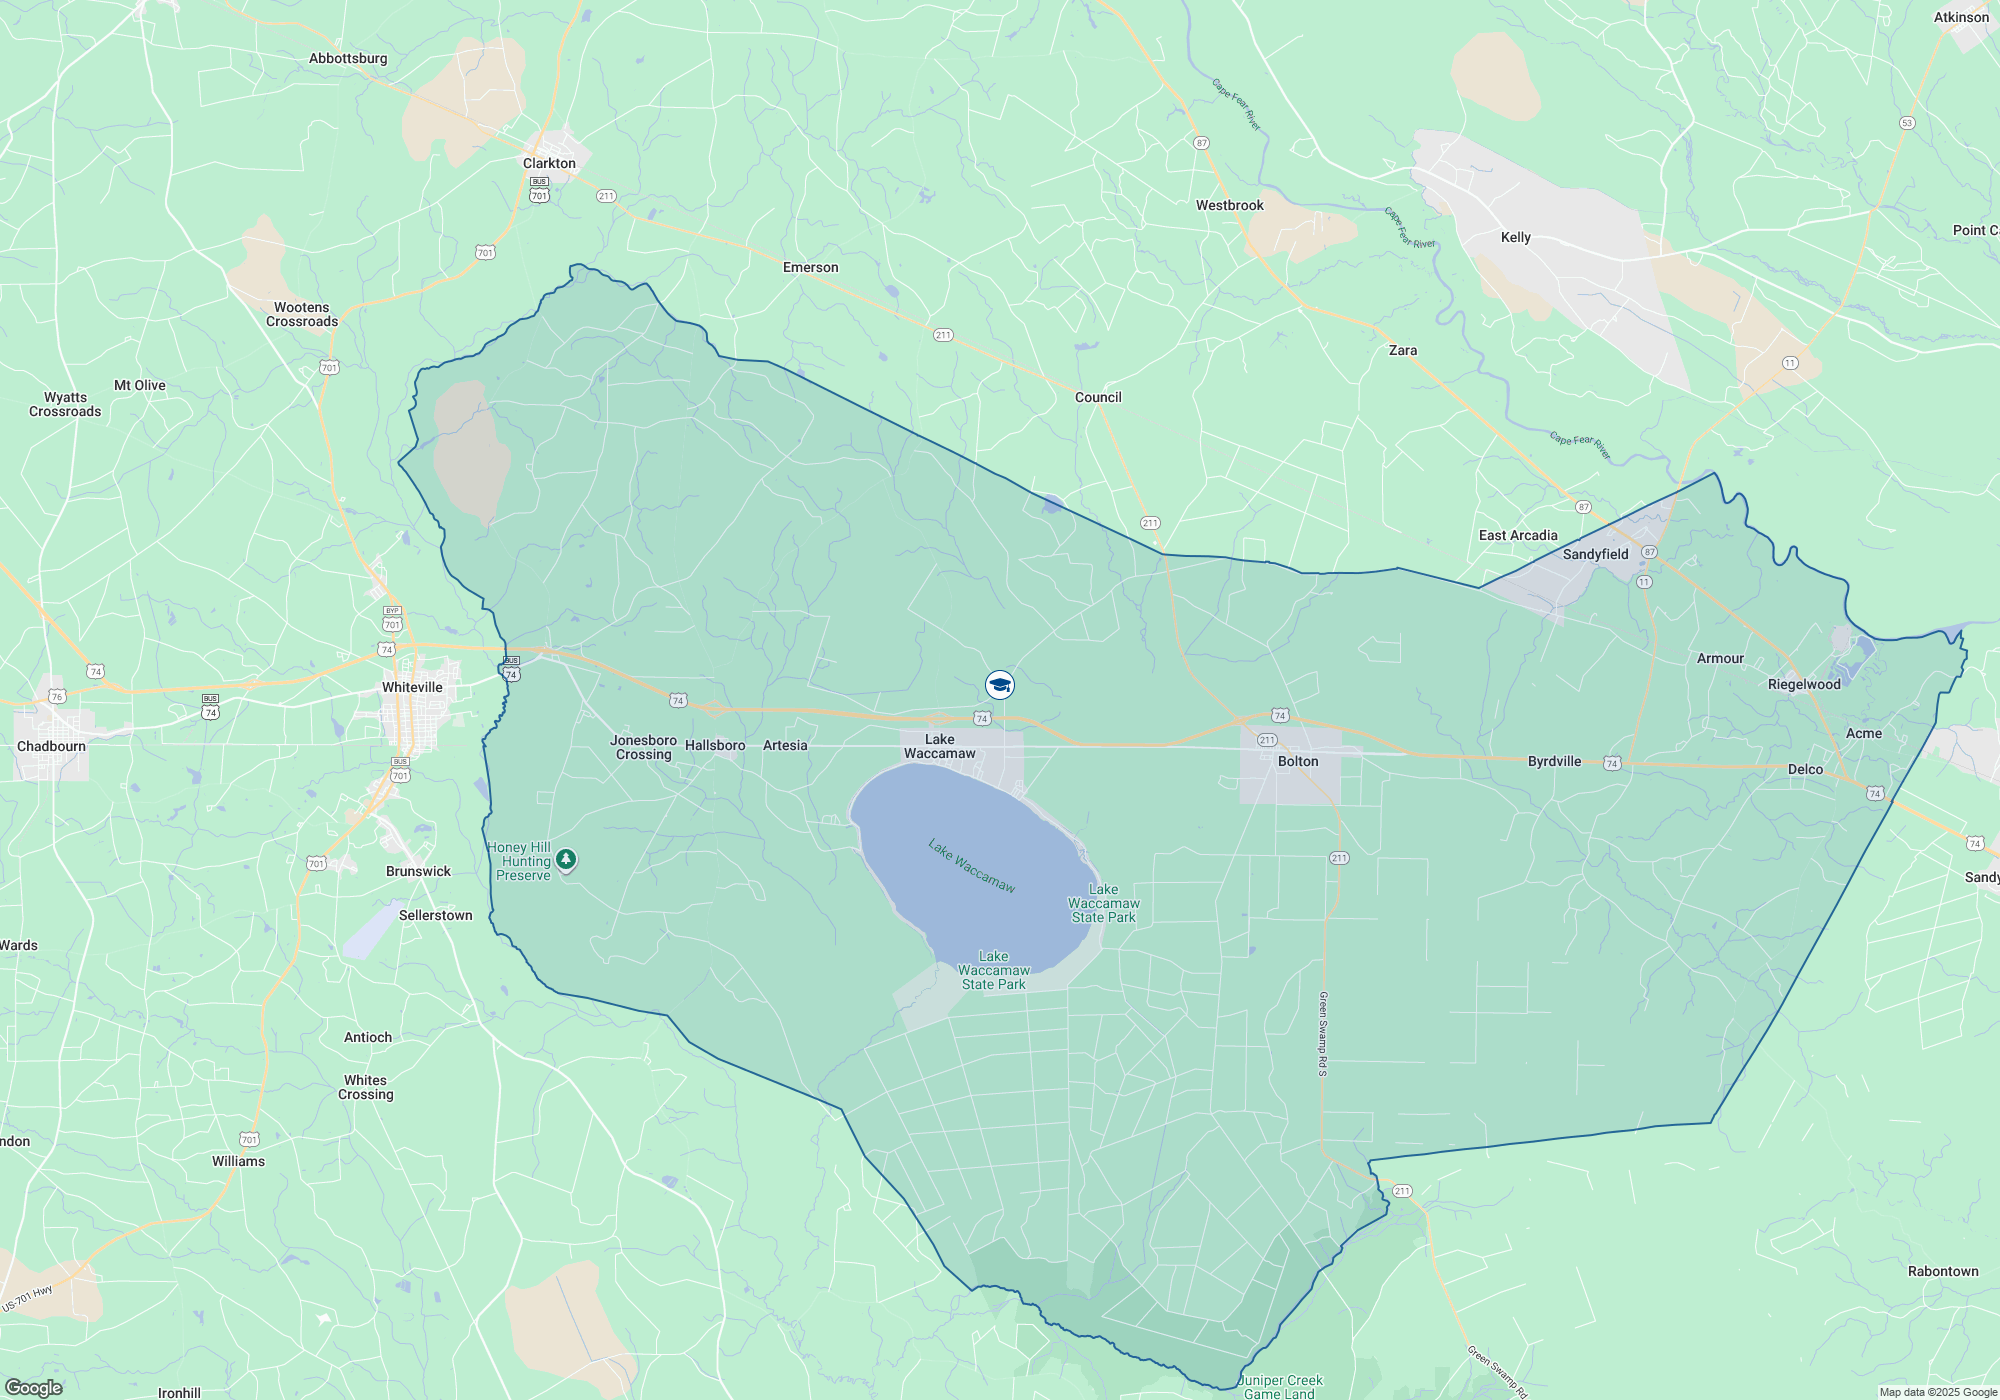Image resolution: width=2000 pixels, height=1400 pixels.
Task: Click the Route 11 shield near Sandyfield
Action: [x=1644, y=581]
